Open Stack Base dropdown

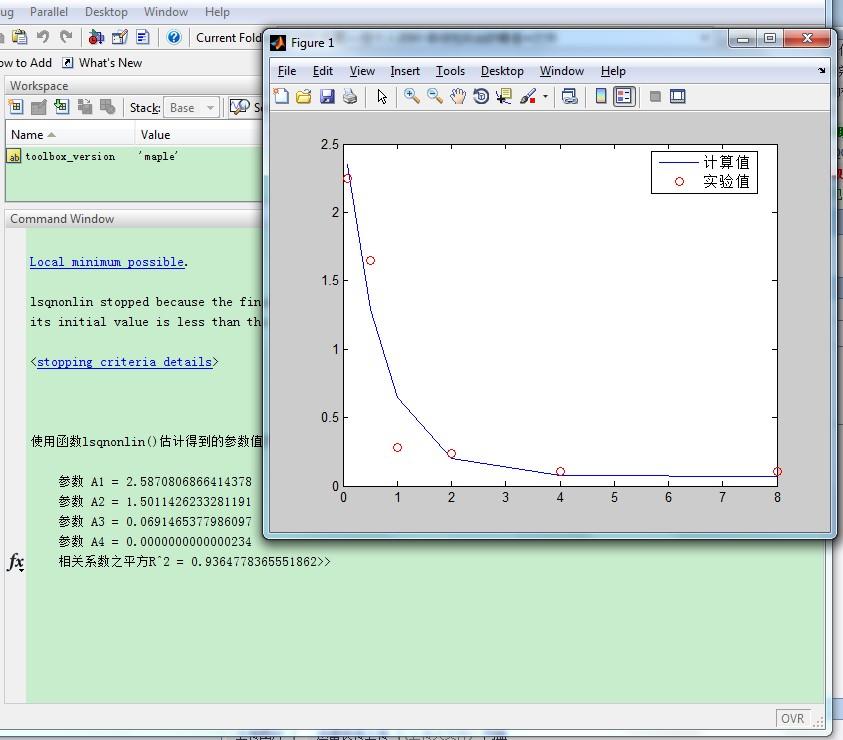coord(191,108)
